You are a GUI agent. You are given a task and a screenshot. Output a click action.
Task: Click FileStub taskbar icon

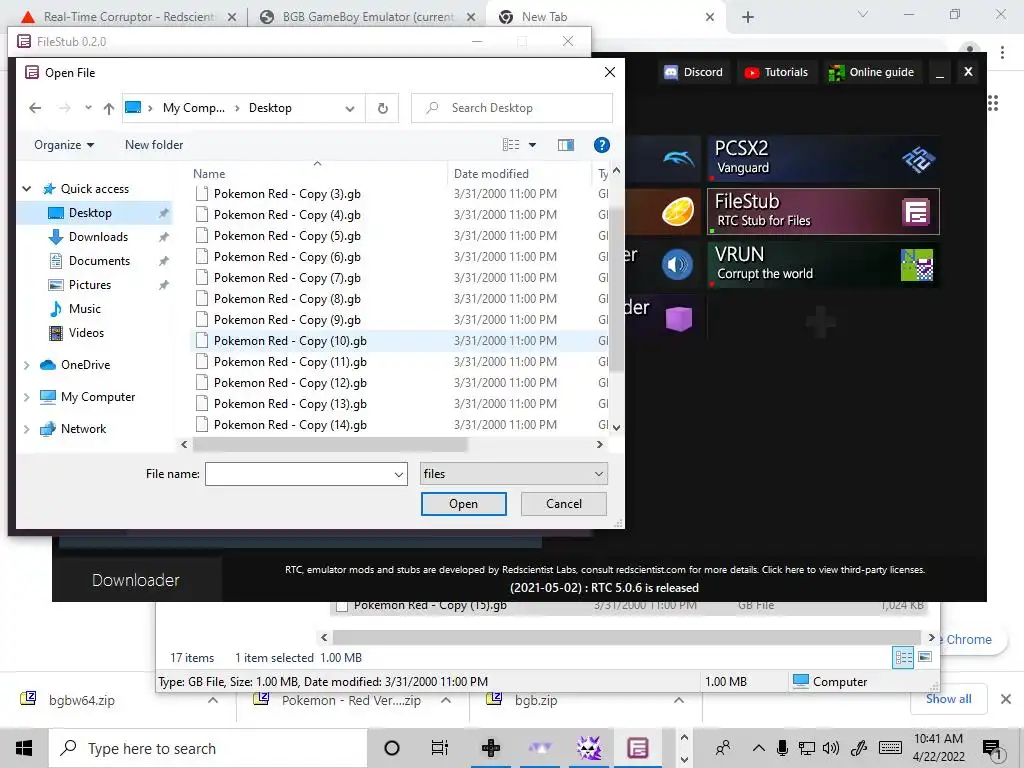[637, 748]
